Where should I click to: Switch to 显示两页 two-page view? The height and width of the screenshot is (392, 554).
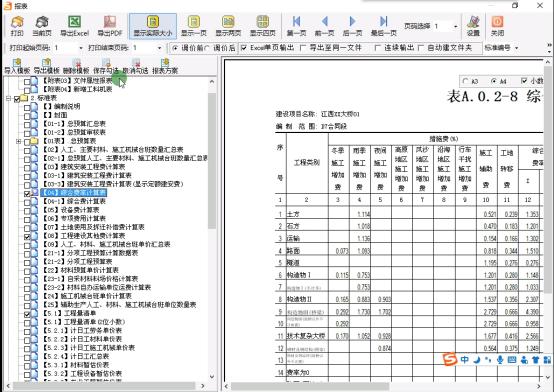(228, 25)
